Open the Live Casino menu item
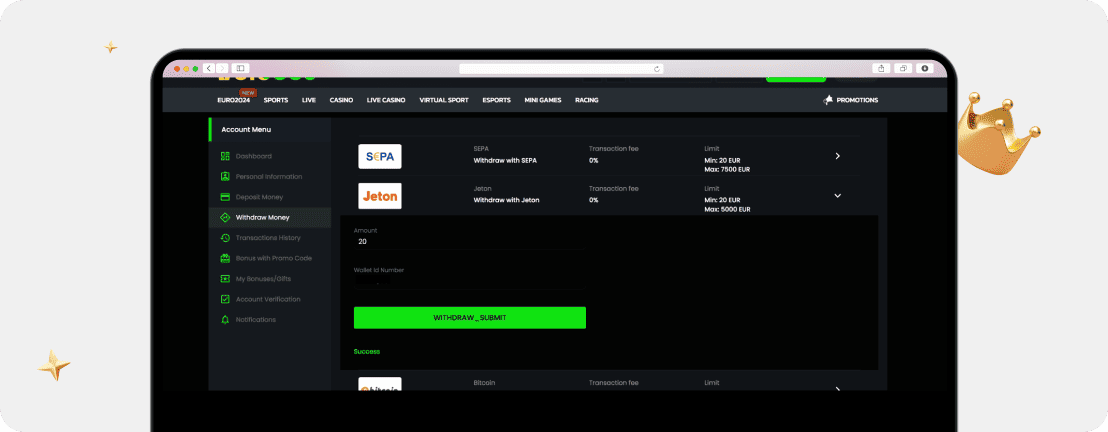 (386, 100)
